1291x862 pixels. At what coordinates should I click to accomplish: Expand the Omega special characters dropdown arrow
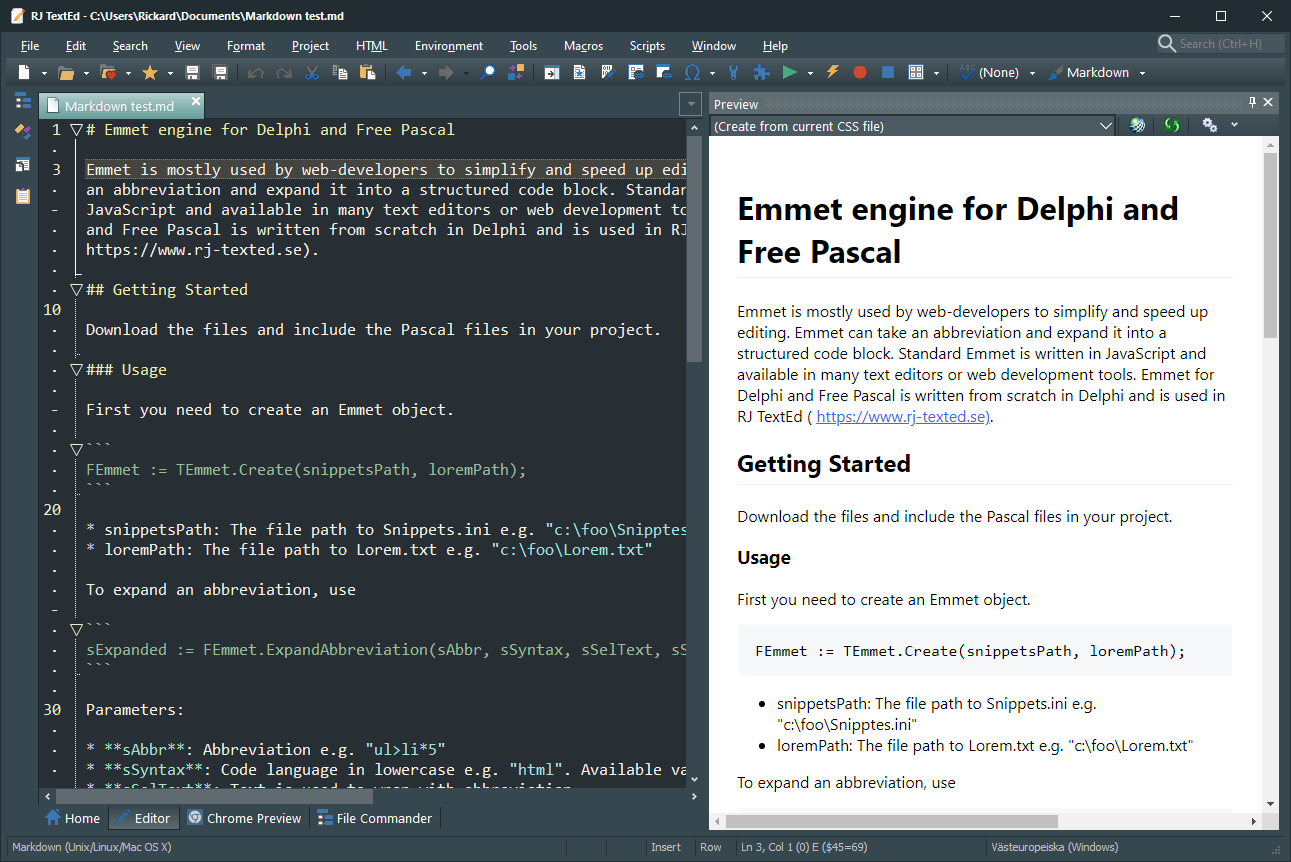click(712, 73)
